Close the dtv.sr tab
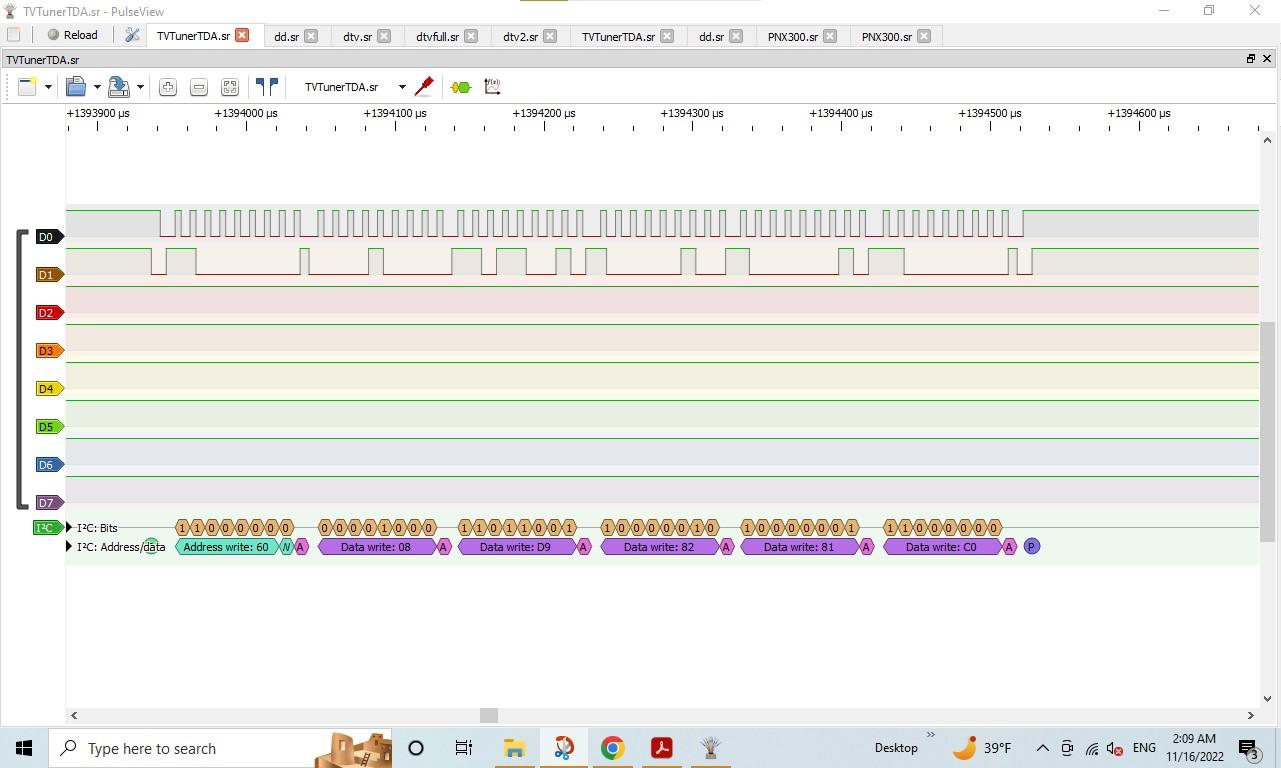 (x=384, y=36)
